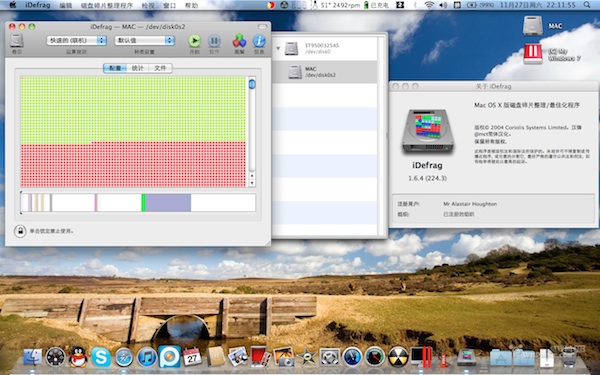Image resolution: width=600 pixels, height=375 pixels.
Task: Toggle the lock icon to prevent changes
Action: coord(20,231)
